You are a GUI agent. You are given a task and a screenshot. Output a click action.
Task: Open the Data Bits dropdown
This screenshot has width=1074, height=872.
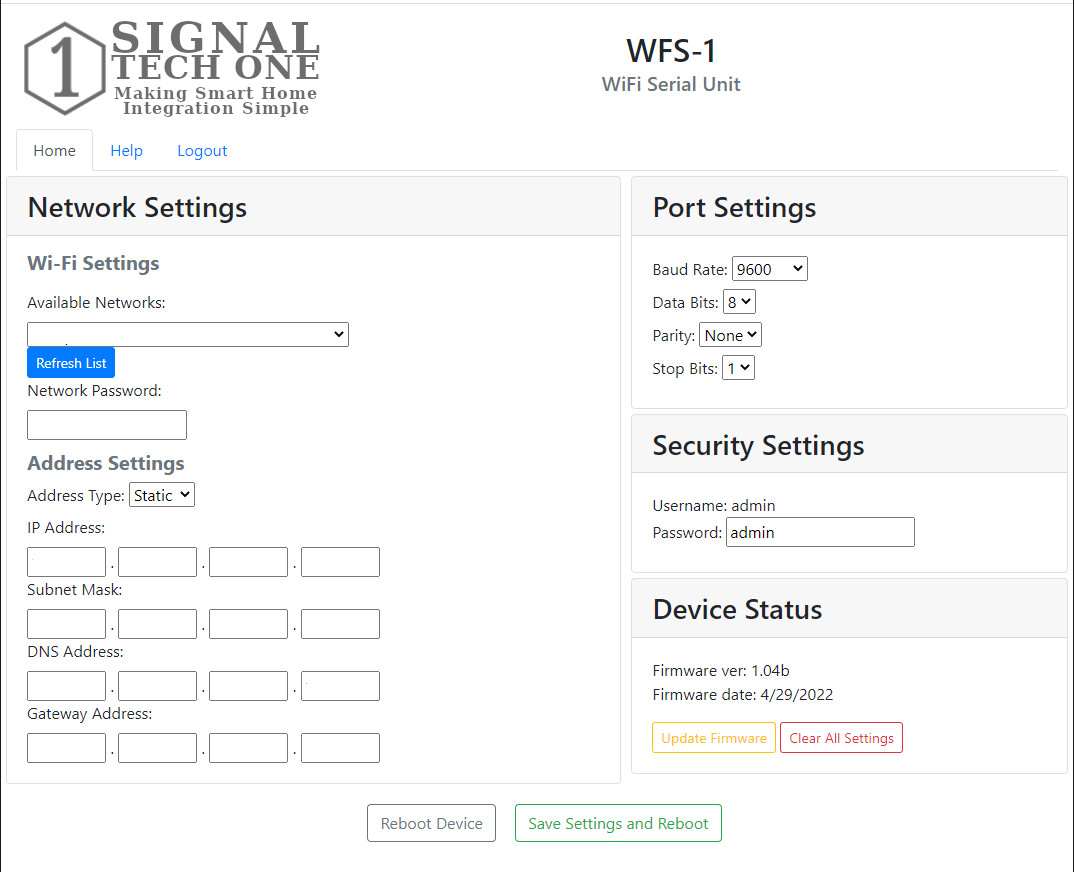[x=739, y=301]
